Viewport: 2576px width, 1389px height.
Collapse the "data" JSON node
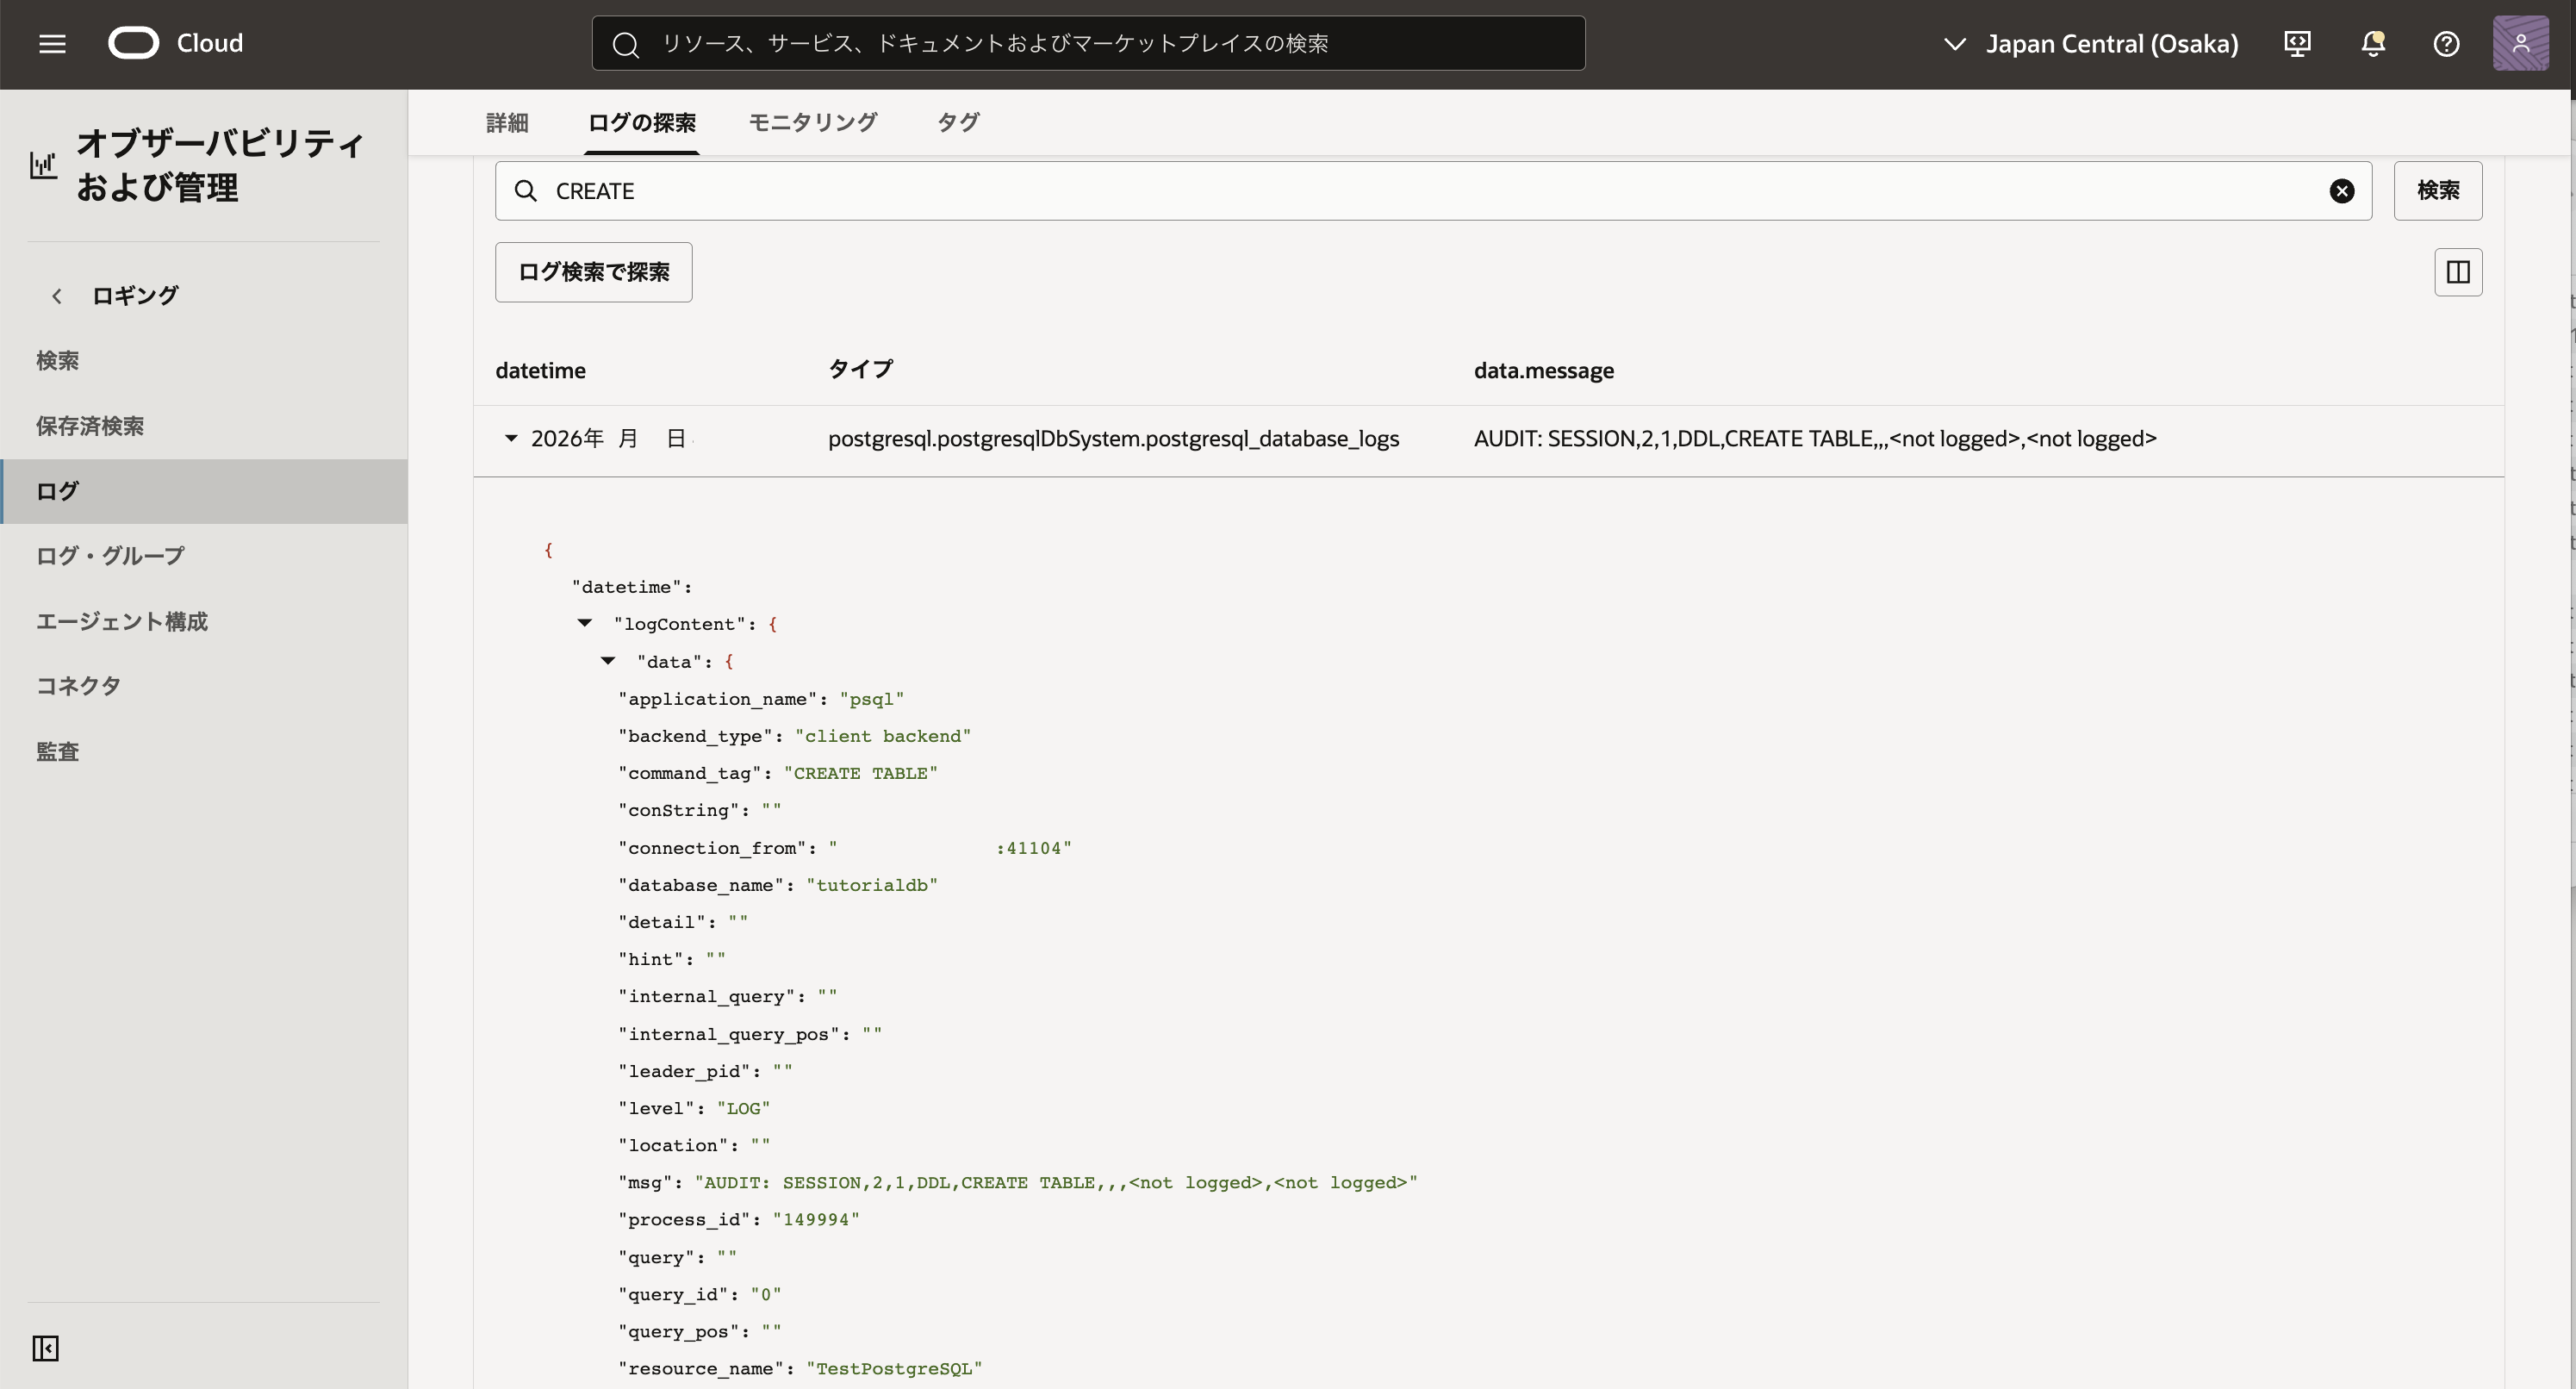point(608,661)
